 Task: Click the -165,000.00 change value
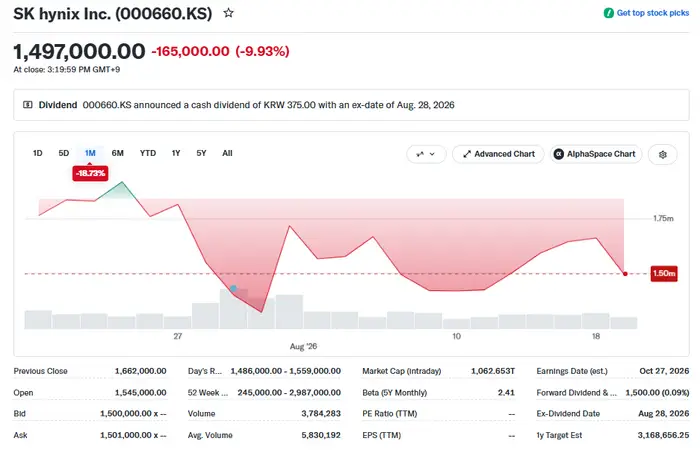(x=191, y=51)
